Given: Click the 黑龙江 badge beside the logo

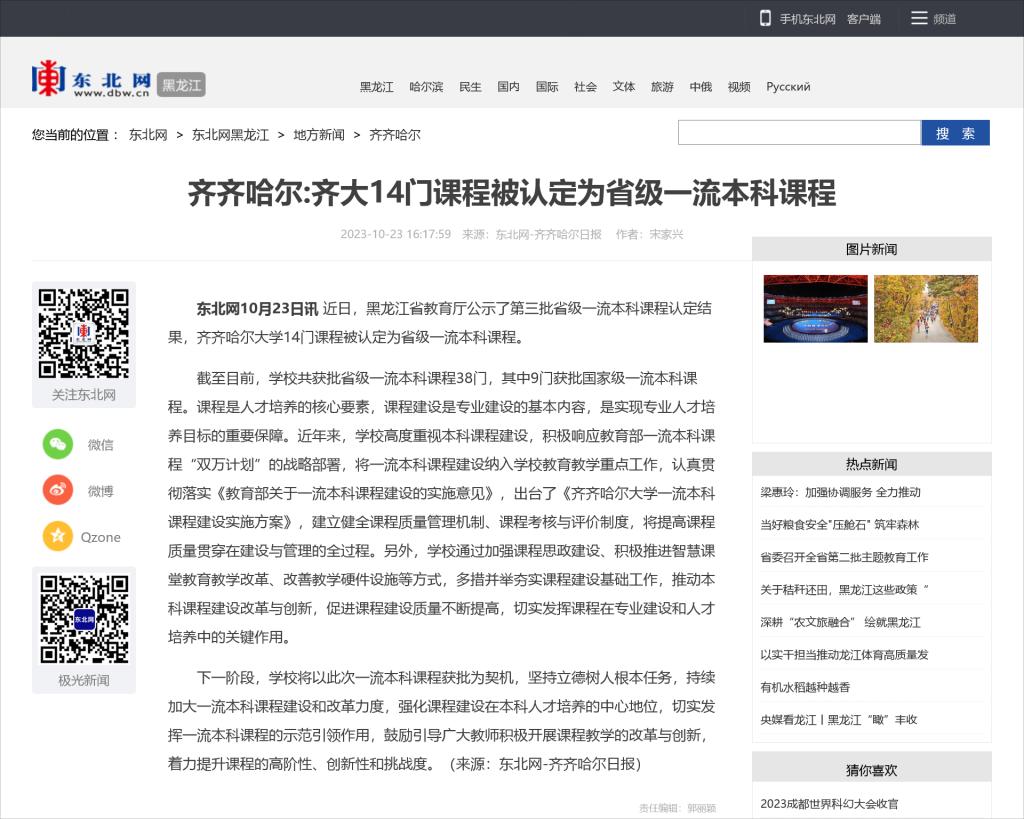Looking at the screenshot, I should click(x=181, y=85).
